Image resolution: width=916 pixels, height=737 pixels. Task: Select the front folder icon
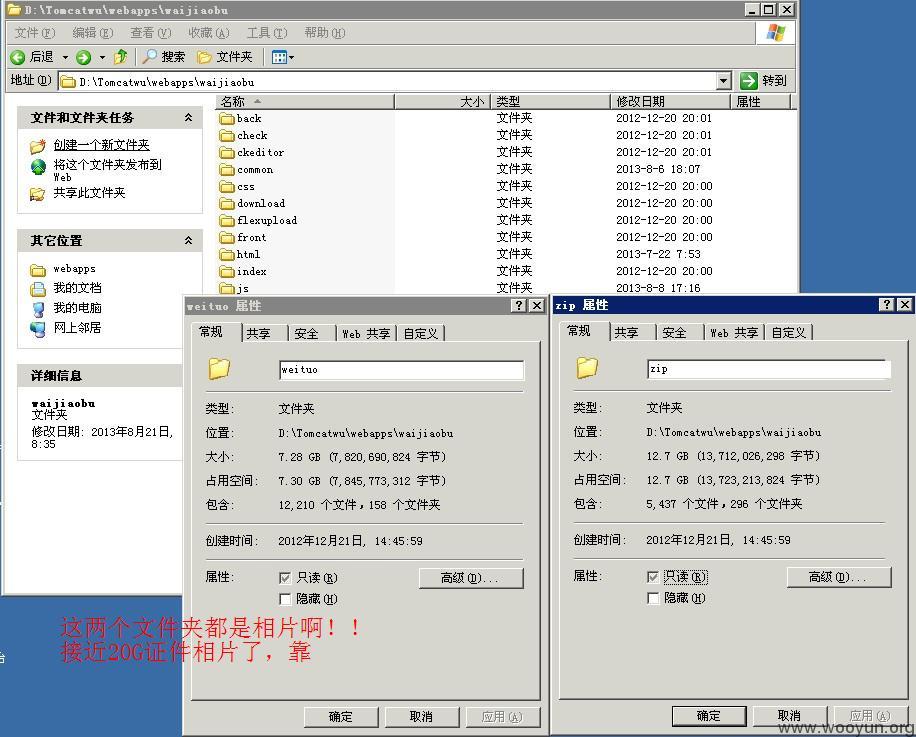point(227,237)
